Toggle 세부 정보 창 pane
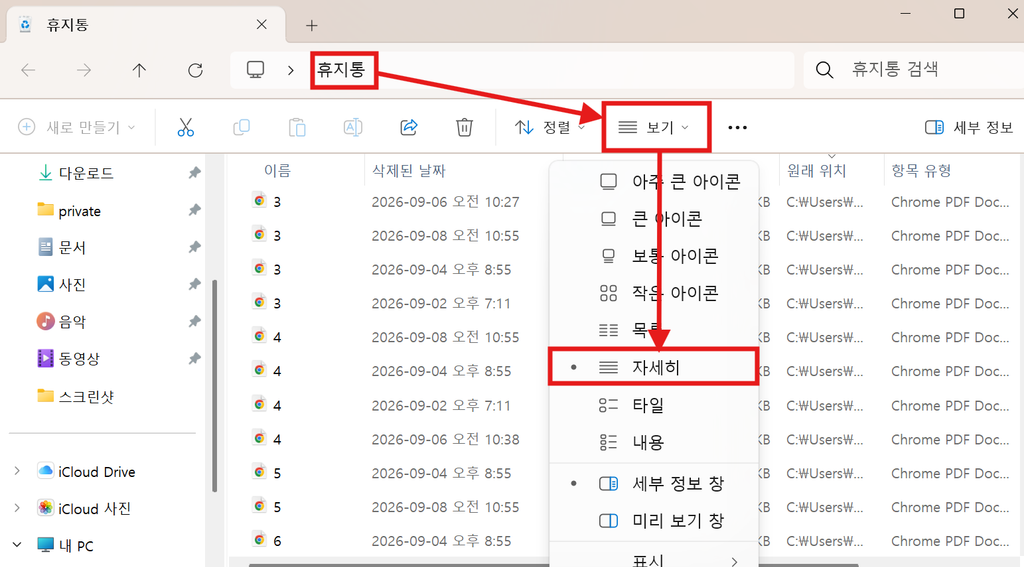Screen dimensions: 1024x567 (x=654, y=484)
